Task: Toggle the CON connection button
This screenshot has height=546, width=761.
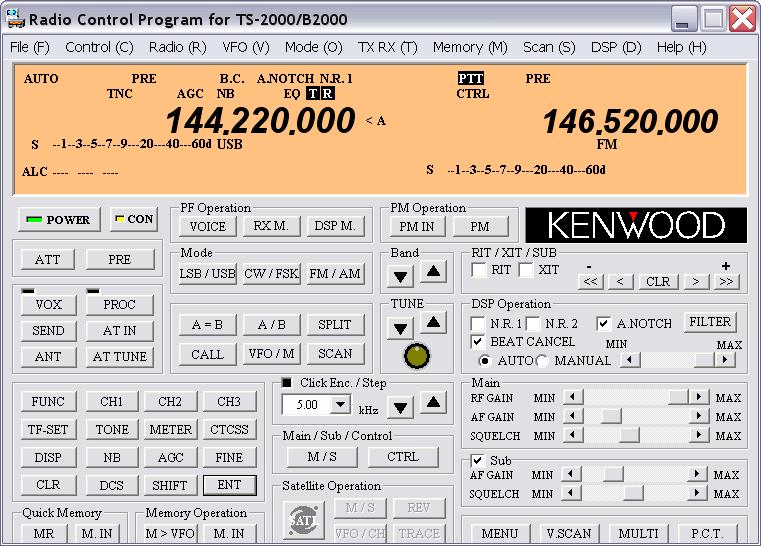Action: point(134,219)
